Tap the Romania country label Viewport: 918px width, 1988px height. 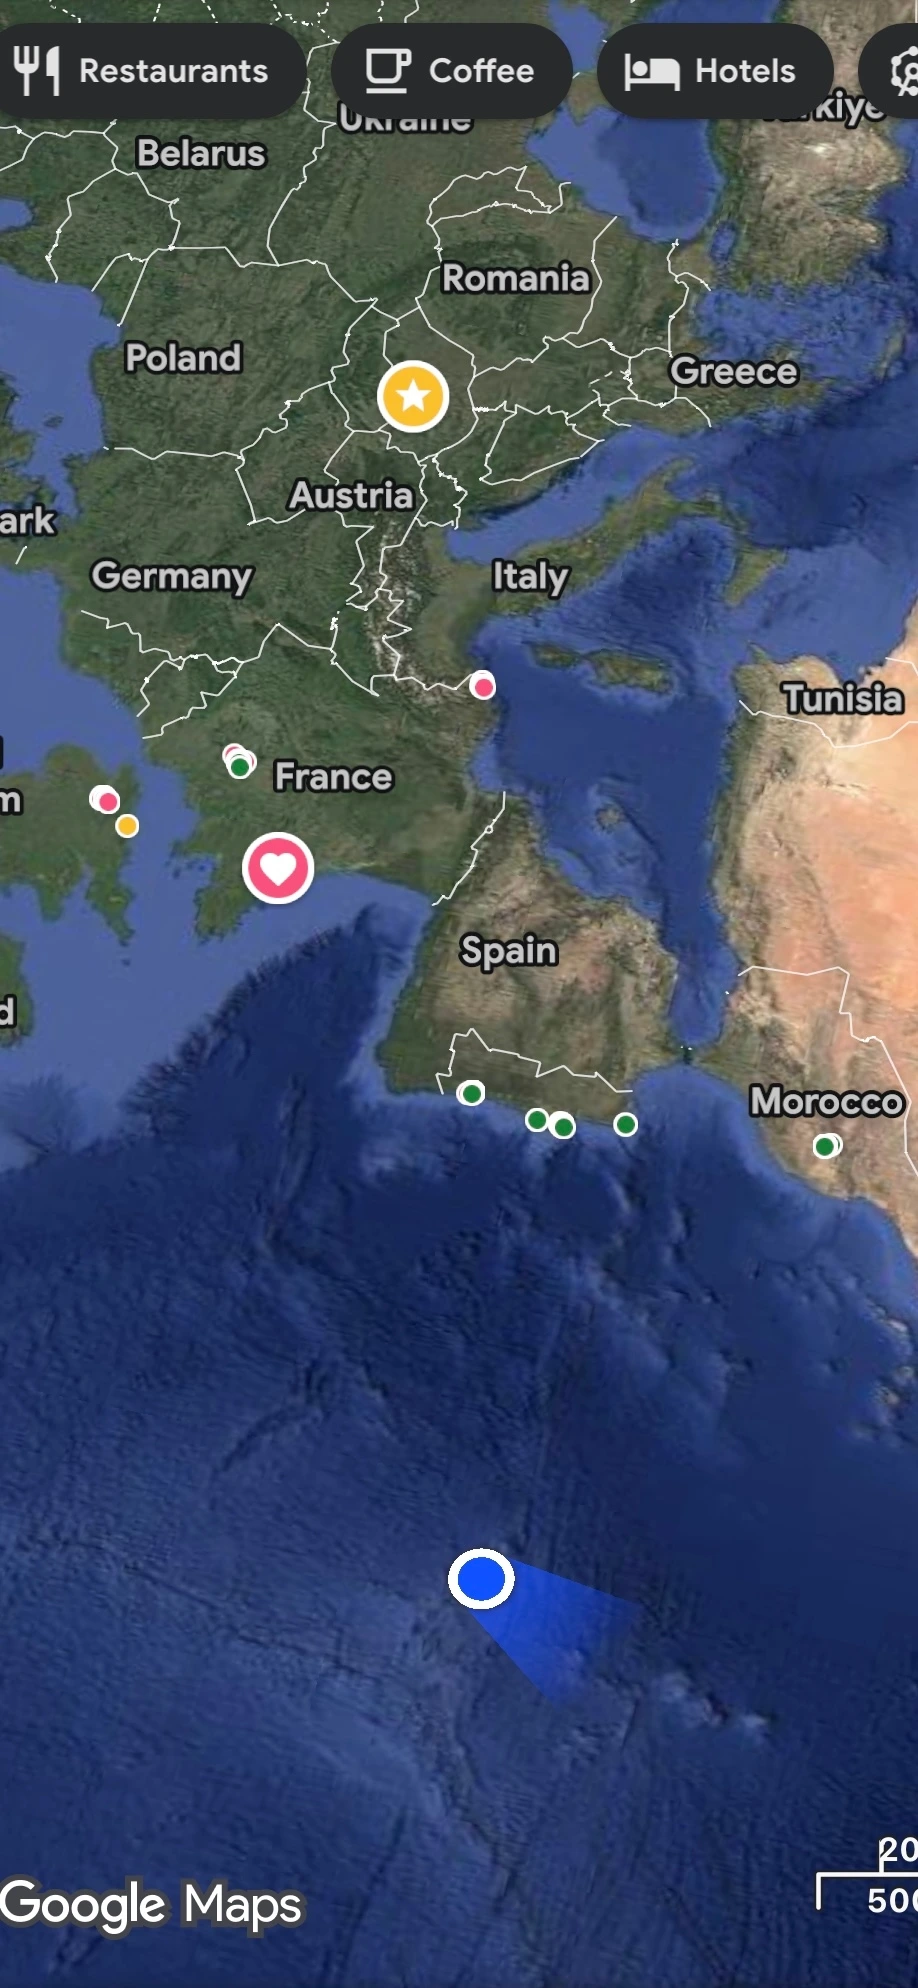(x=516, y=277)
